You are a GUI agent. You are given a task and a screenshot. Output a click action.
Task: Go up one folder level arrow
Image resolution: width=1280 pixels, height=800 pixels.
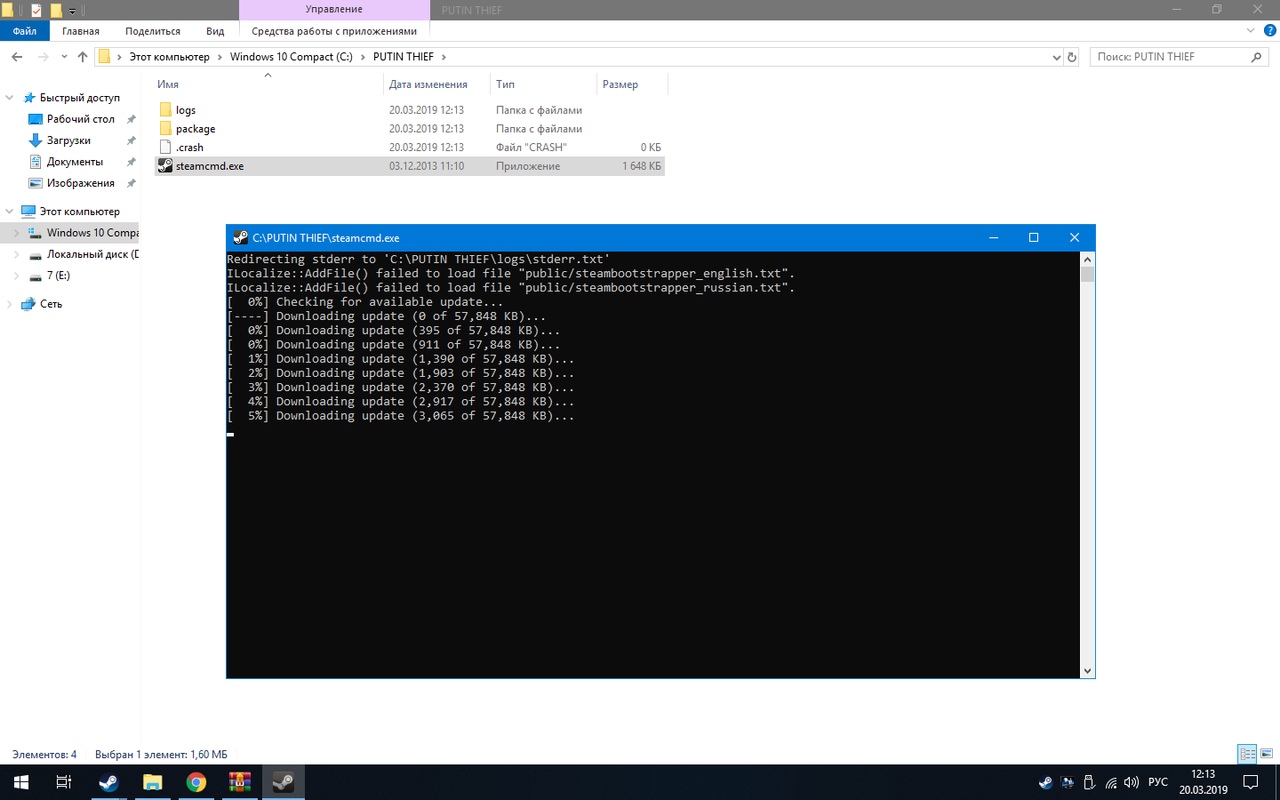pyautogui.click(x=83, y=57)
